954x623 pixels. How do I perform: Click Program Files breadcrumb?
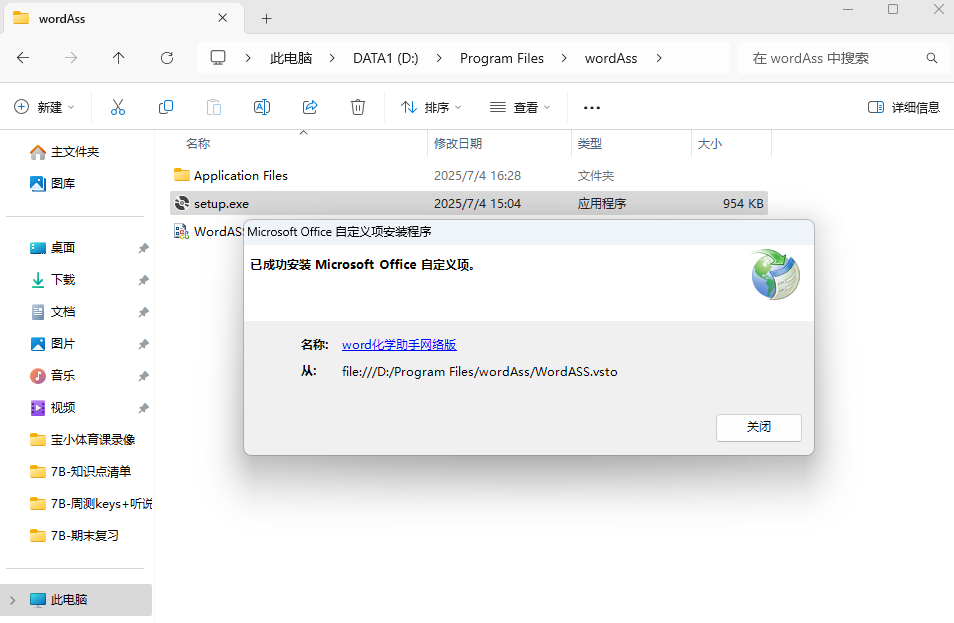(x=502, y=58)
